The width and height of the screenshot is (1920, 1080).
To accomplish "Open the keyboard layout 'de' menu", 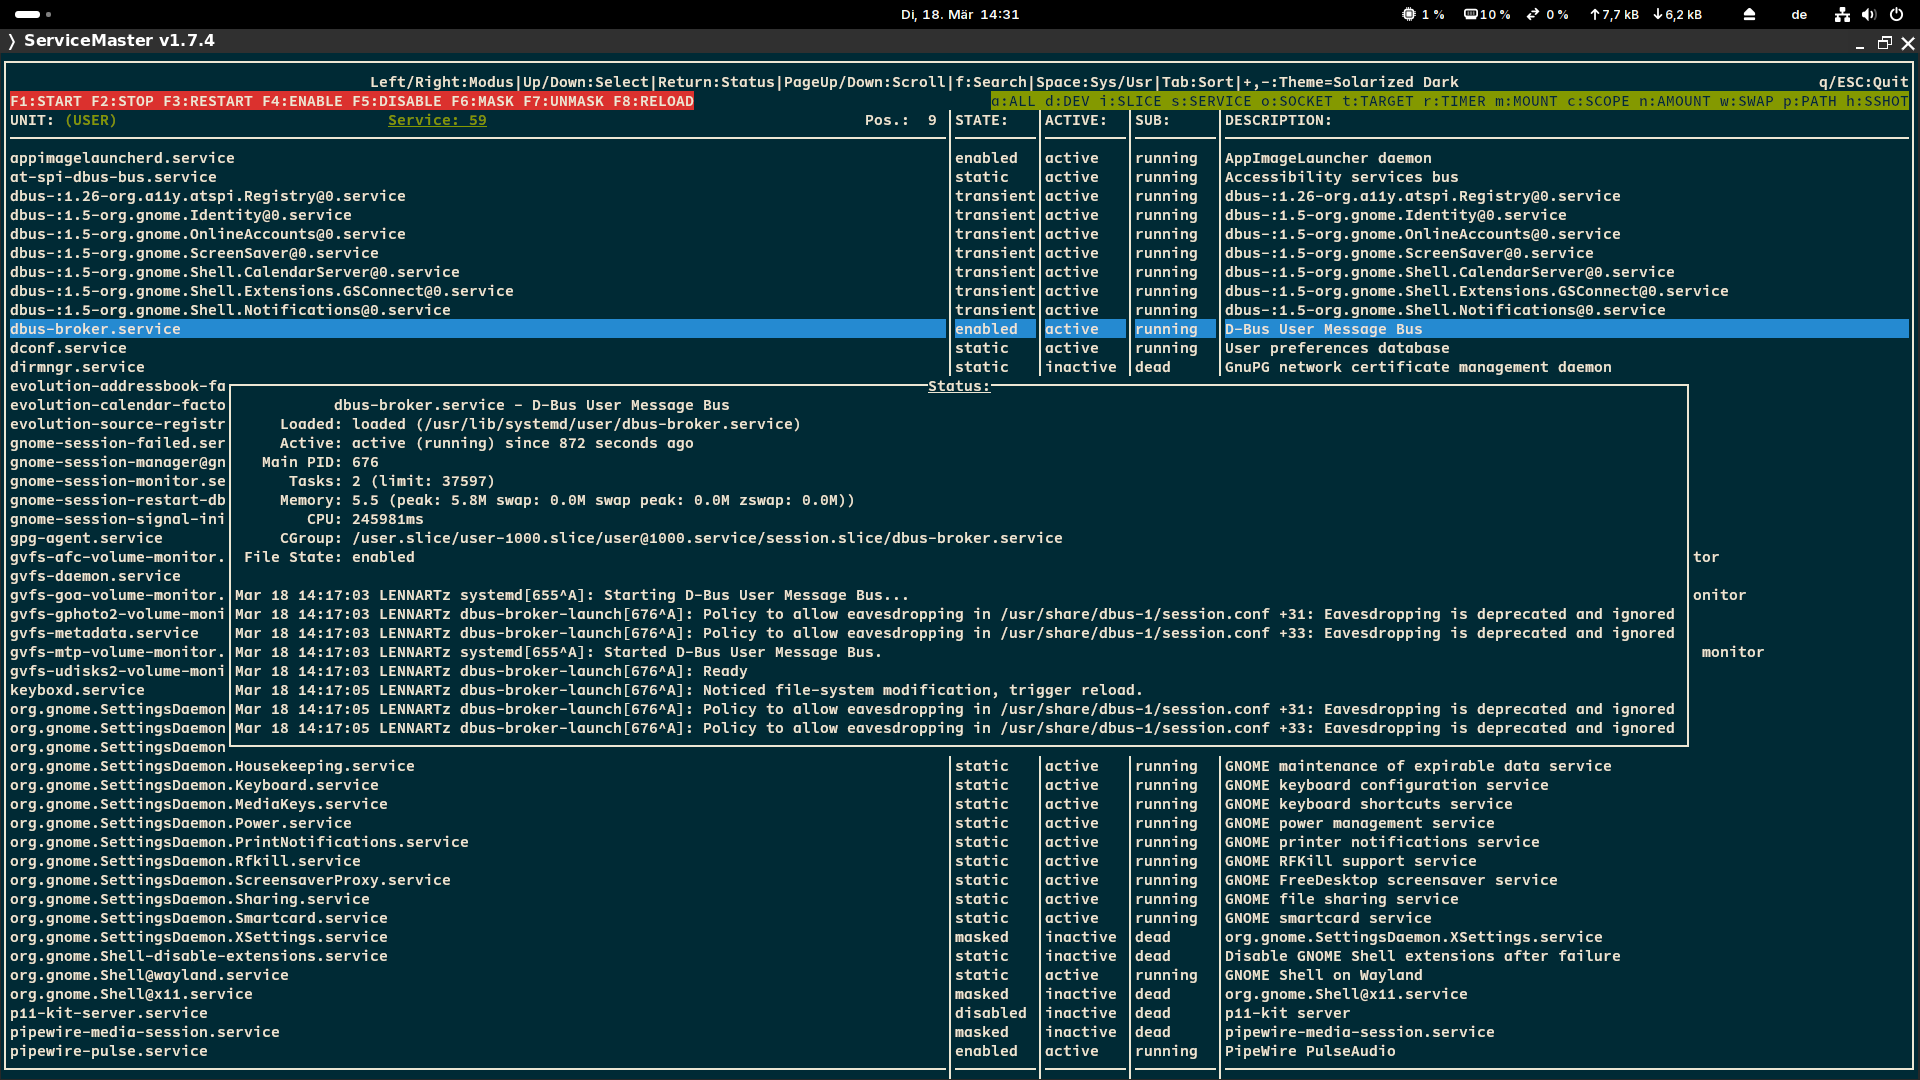I will [1799, 14].
